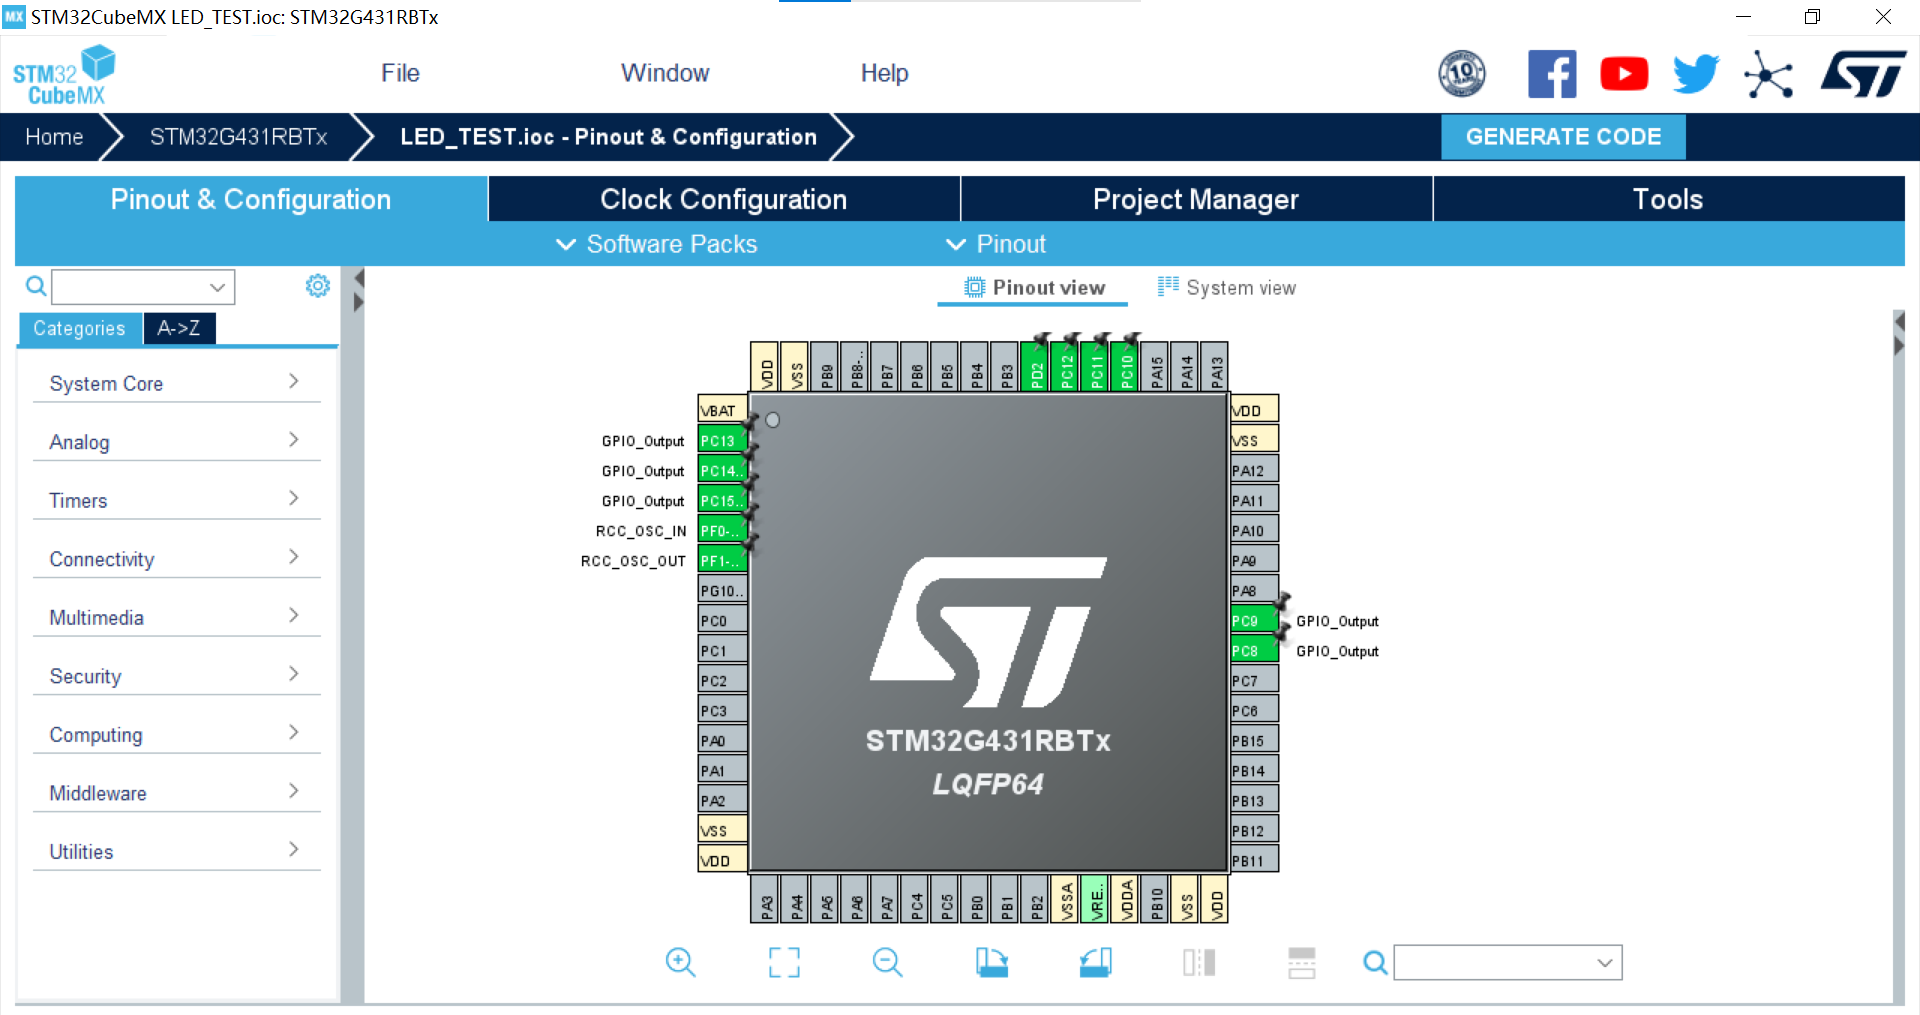Select the PG10 pin on the left side
Image resolution: width=1920 pixels, height=1015 pixels.
[x=722, y=590]
